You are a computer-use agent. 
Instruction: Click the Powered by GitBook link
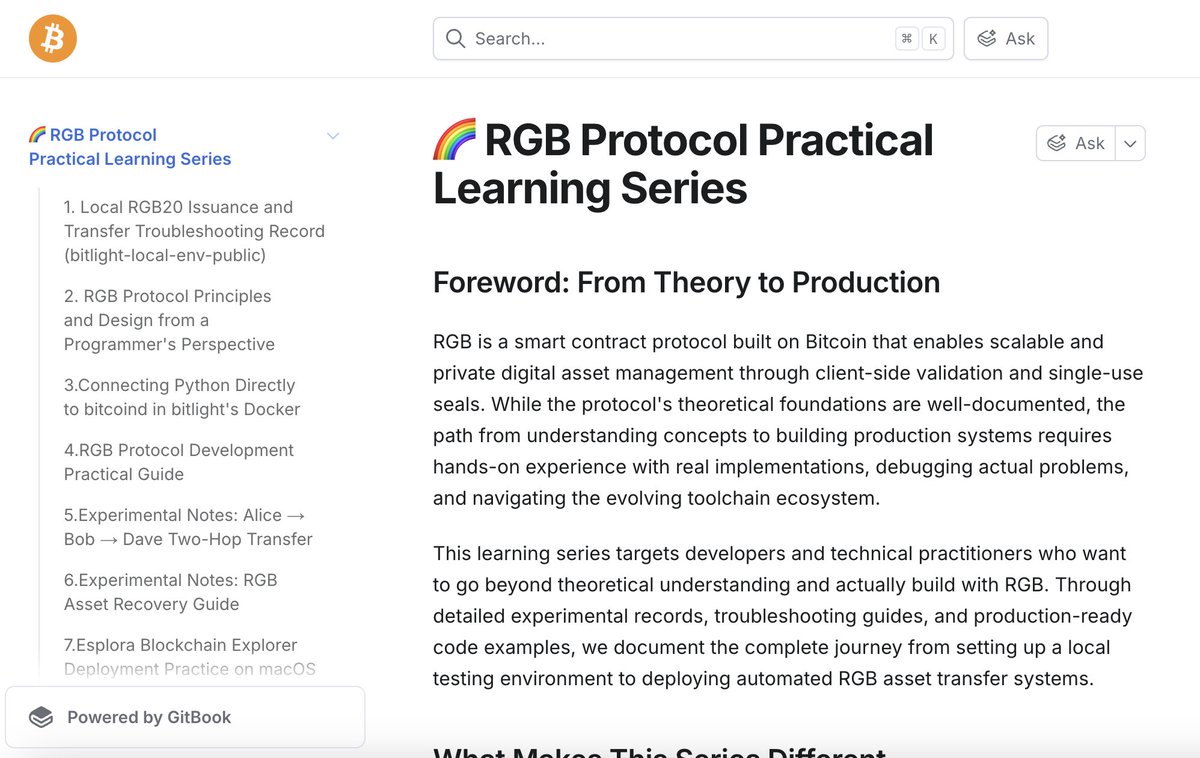coord(185,717)
